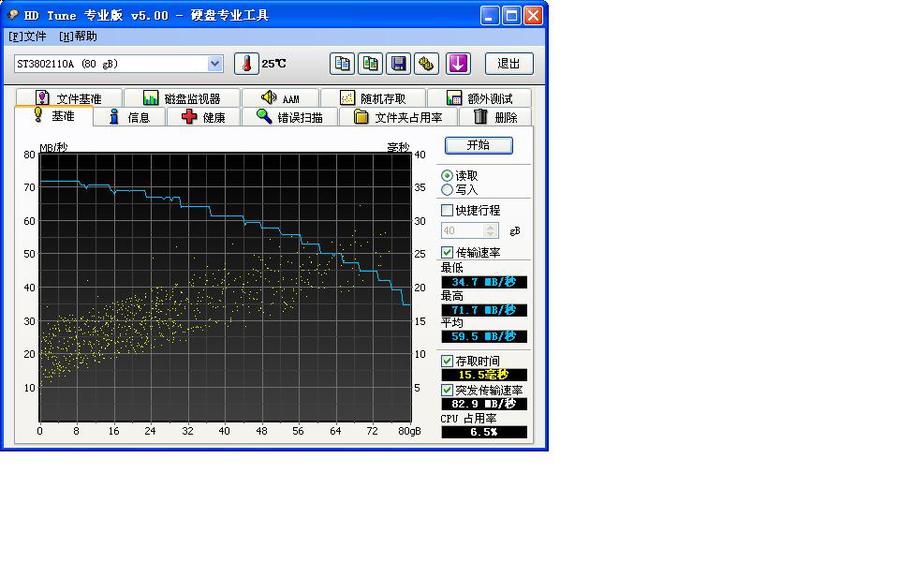Click the save floppy disk icon

tap(398, 63)
